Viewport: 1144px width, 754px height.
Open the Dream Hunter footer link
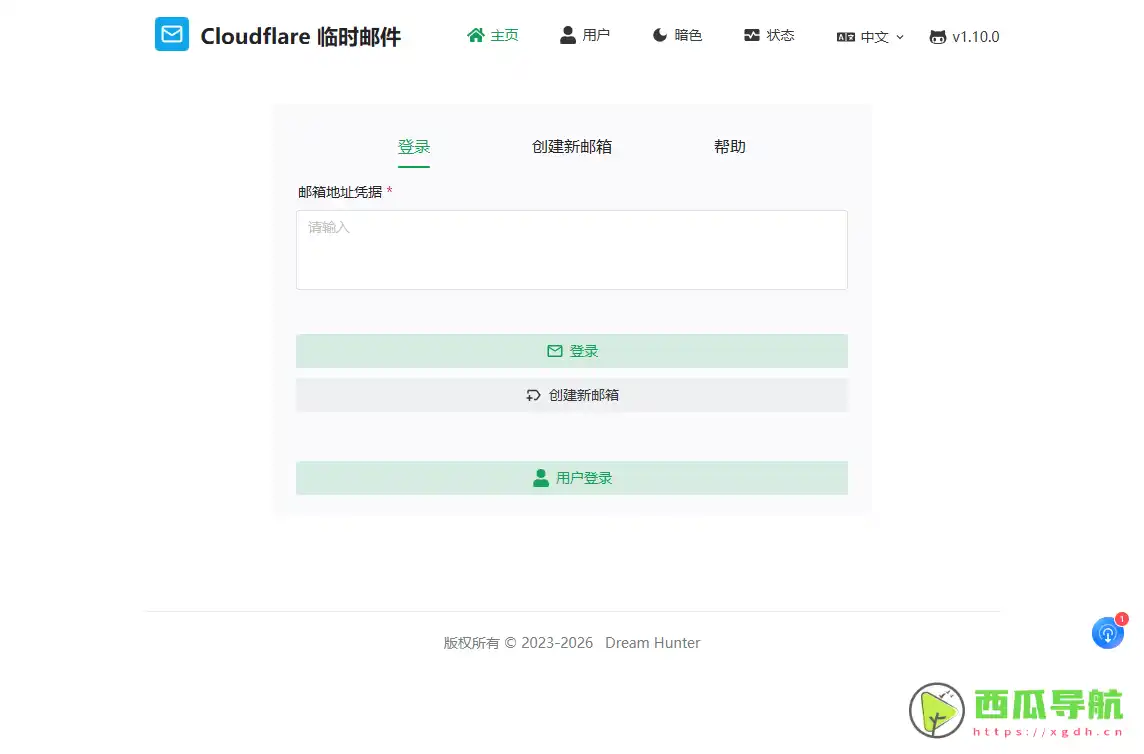pyautogui.click(x=652, y=643)
